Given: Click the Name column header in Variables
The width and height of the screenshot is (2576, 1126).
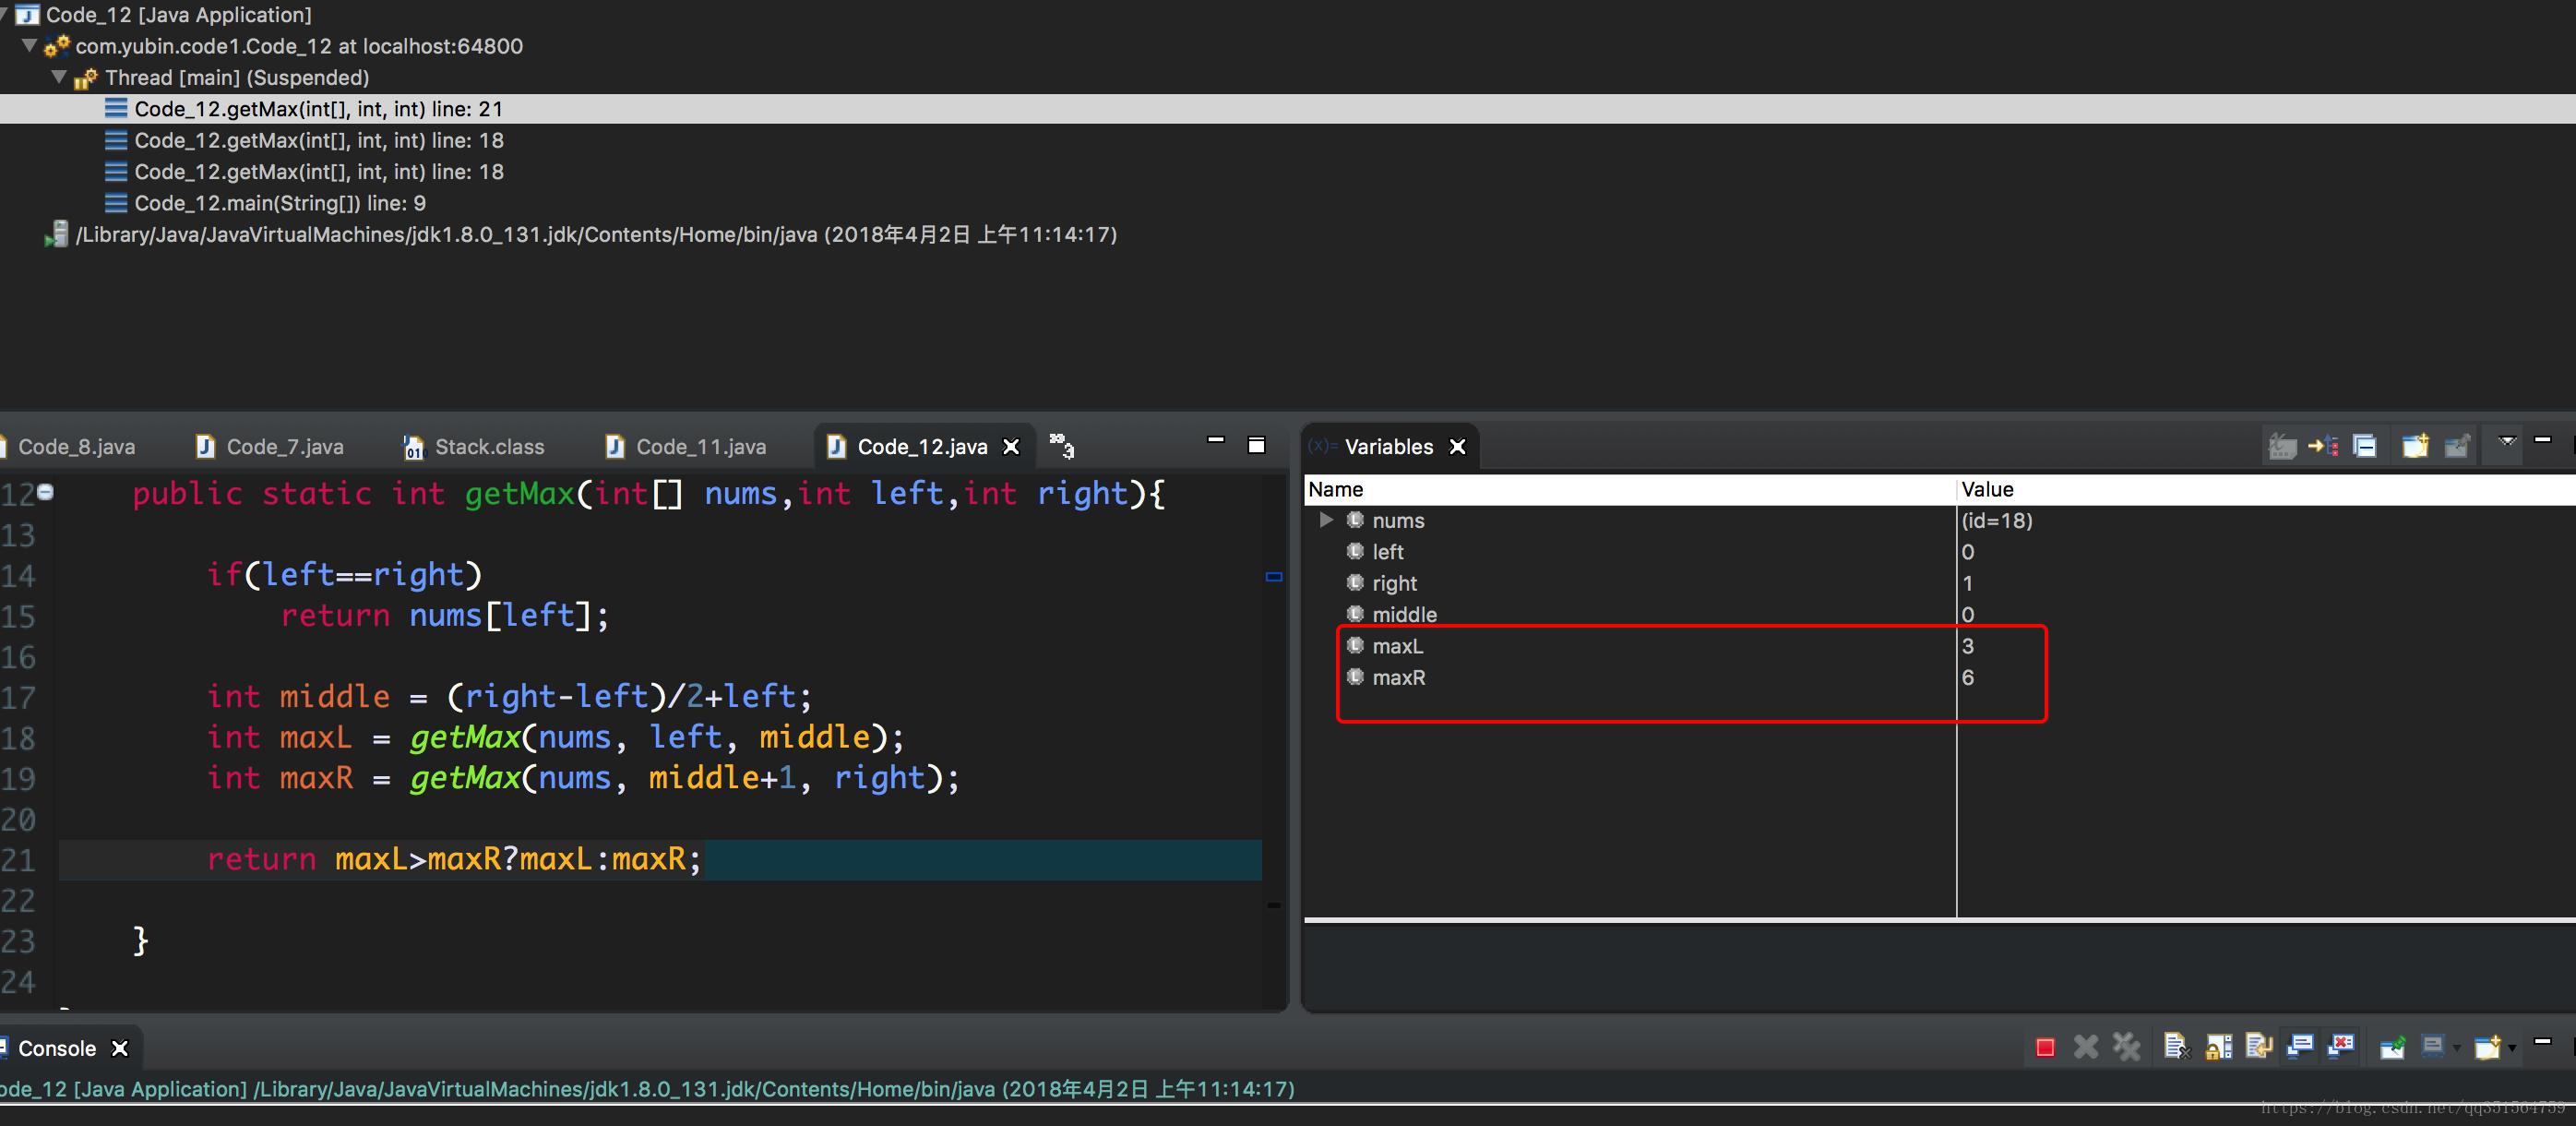Looking at the screenshot, I should [x=1335, y=489].
